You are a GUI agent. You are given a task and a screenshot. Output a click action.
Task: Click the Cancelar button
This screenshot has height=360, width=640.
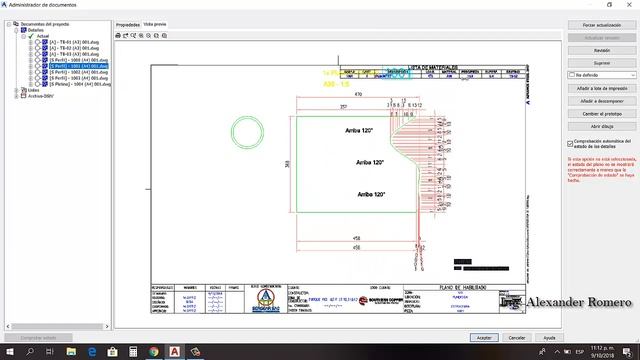click(517, 338)
